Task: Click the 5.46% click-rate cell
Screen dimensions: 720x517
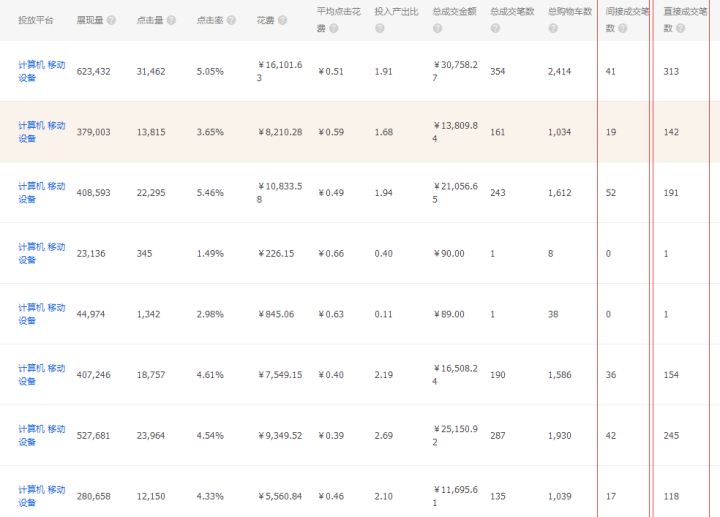Action: point(210,192)
